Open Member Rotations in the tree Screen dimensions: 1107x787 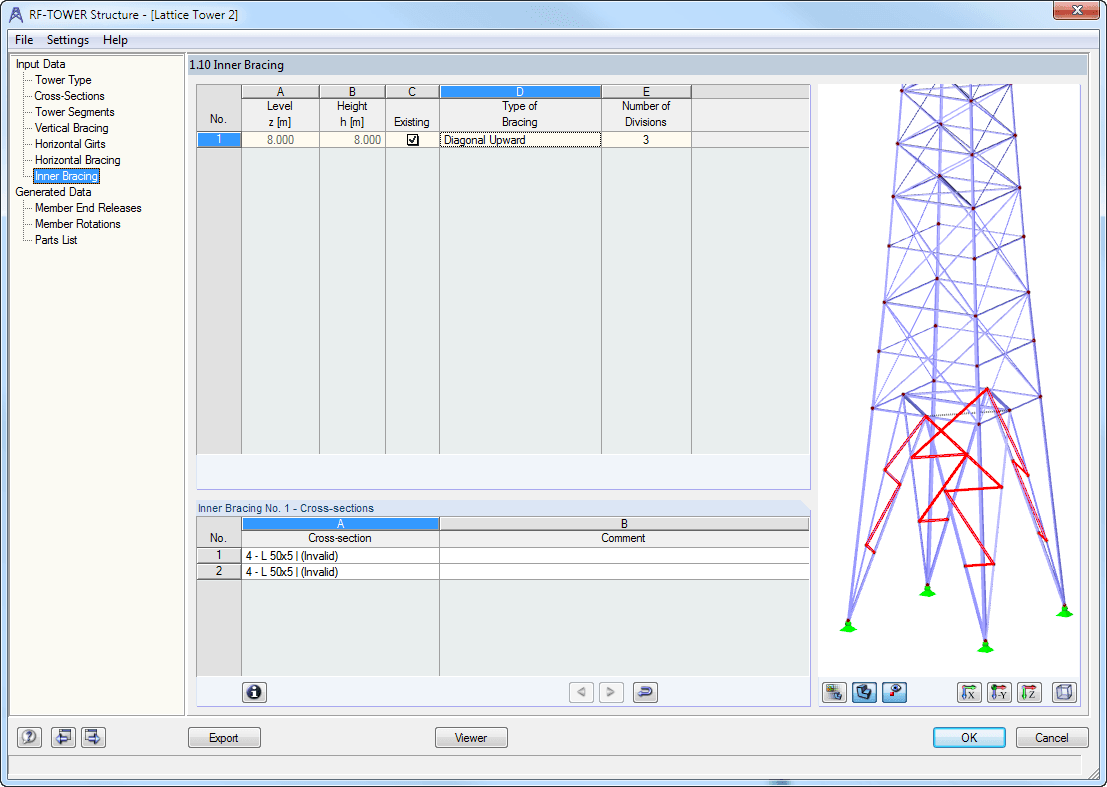pyautogui.click(x=78, y=224)
